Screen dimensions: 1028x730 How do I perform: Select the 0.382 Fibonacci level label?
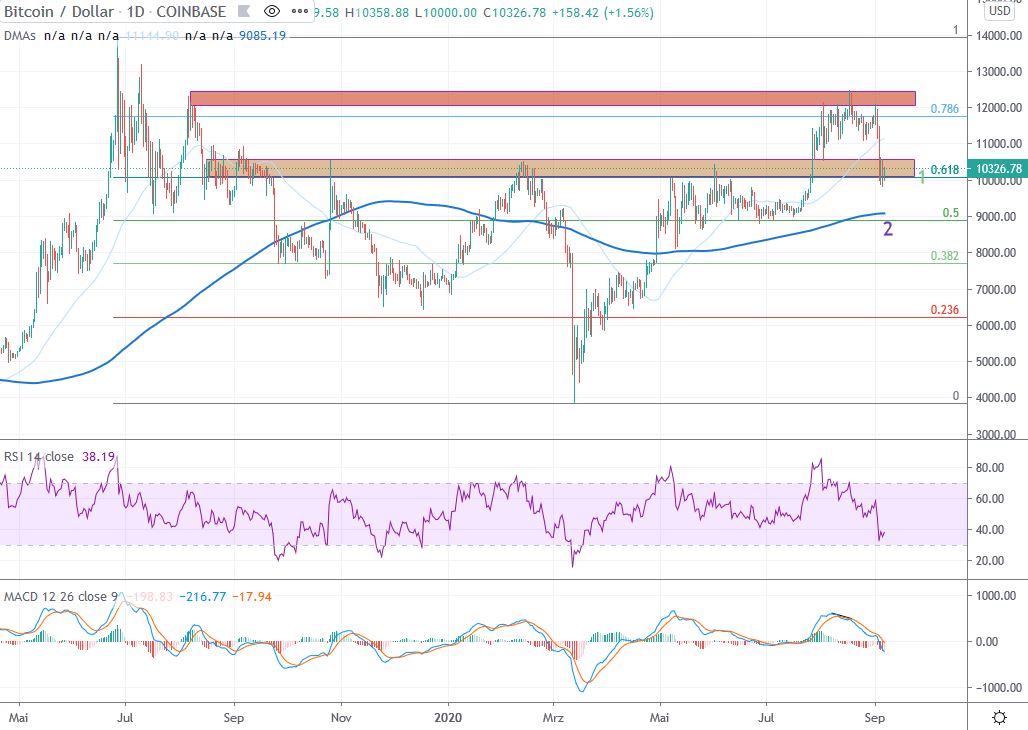(x=945, y=256)
